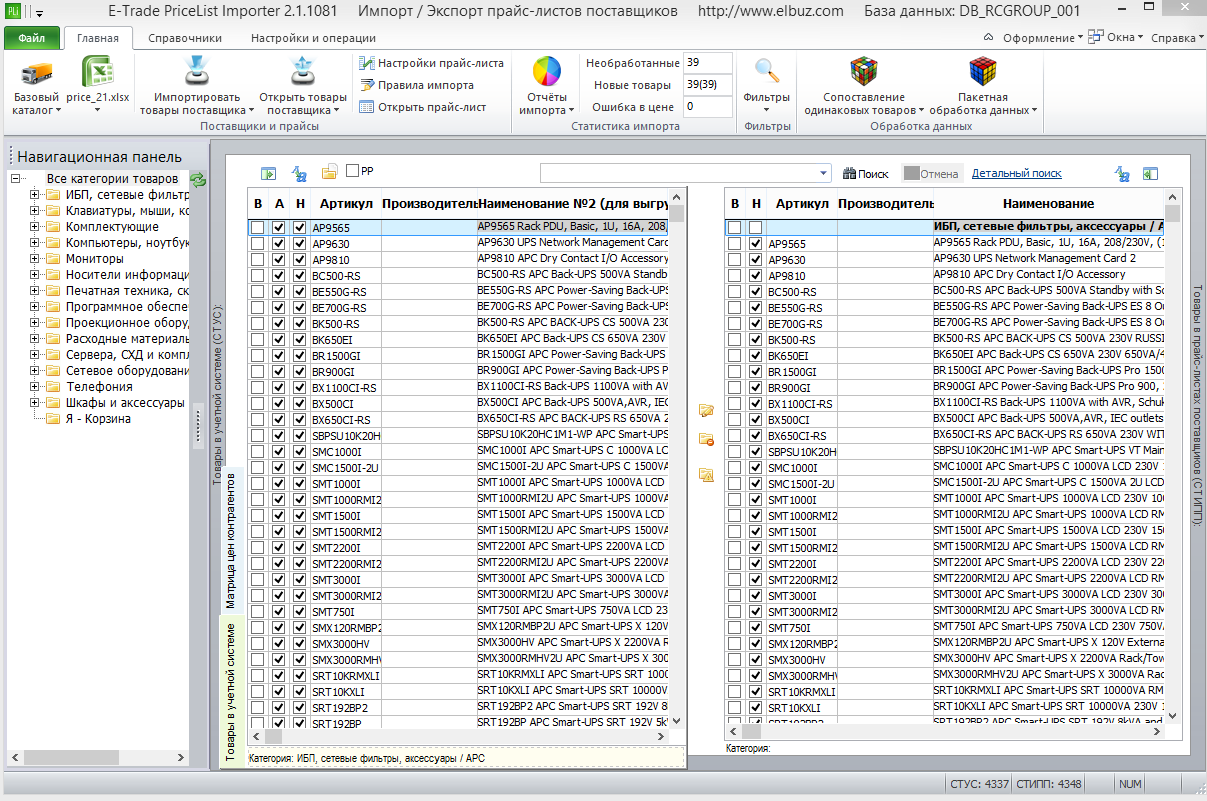Click Открыть прайс-лист button

[422, 107]
